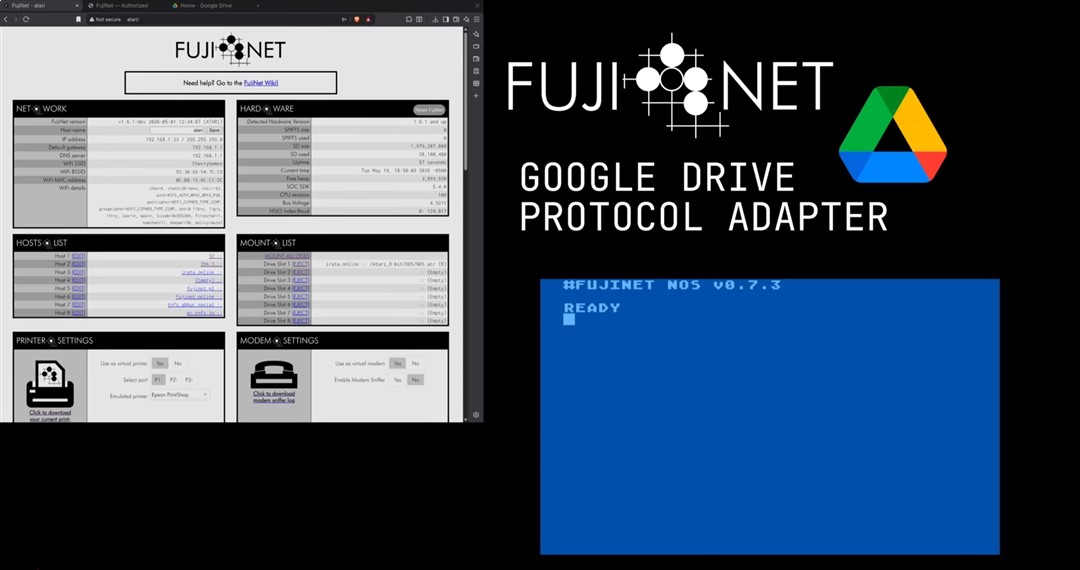
Task: Click the READY prompt in Atari screen
Action: coord(592,308)
